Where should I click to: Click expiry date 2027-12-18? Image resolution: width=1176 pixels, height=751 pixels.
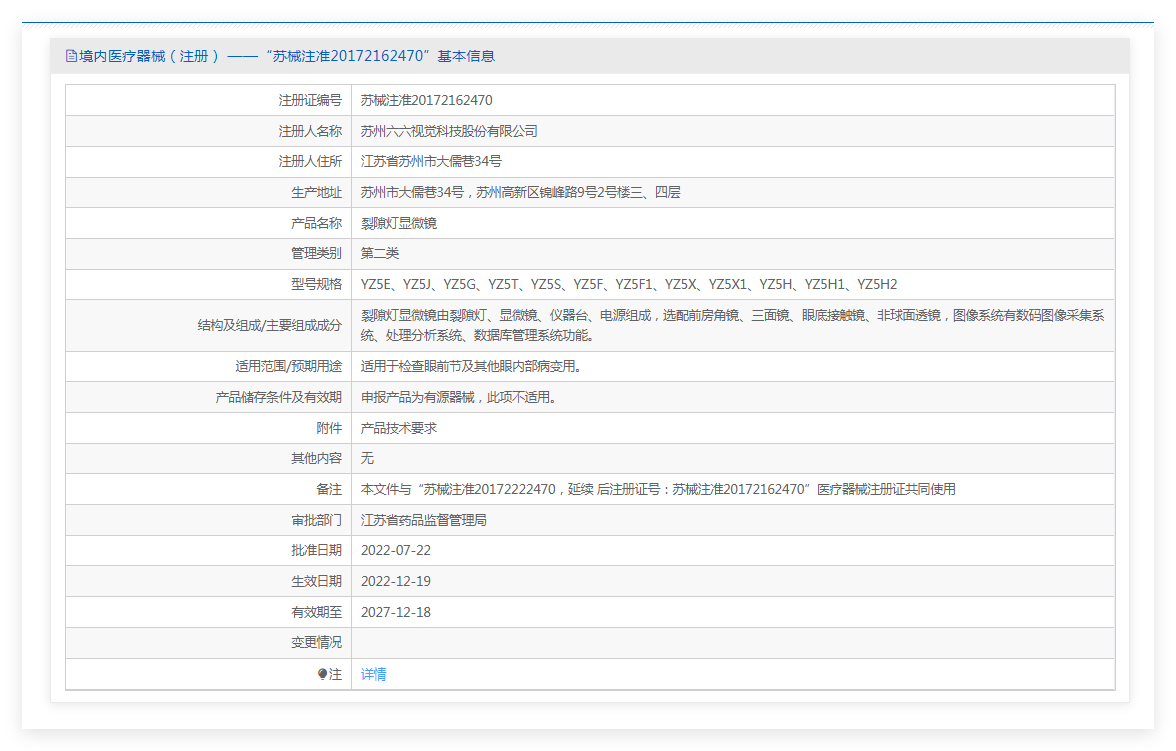coord(395,612)
